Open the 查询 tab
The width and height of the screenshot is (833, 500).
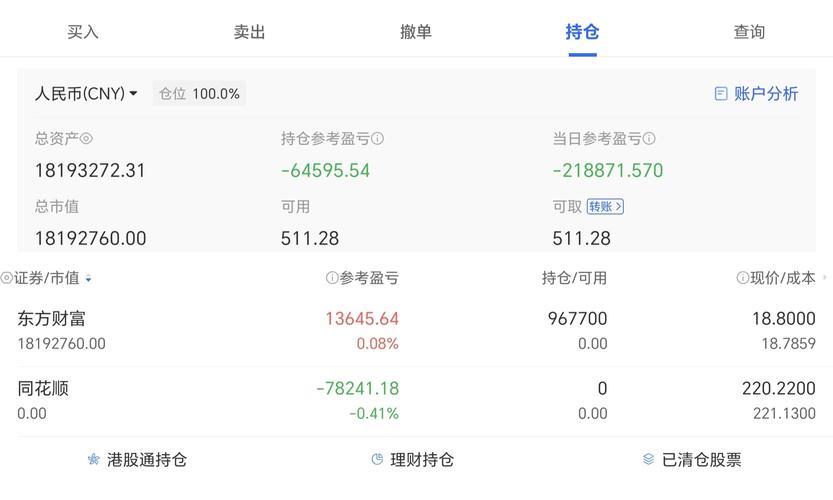[749, 32]
